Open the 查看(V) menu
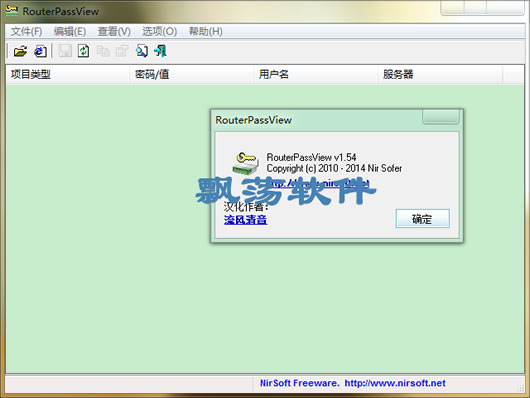This screenshot has width=530, height=398. pos(114,31)
